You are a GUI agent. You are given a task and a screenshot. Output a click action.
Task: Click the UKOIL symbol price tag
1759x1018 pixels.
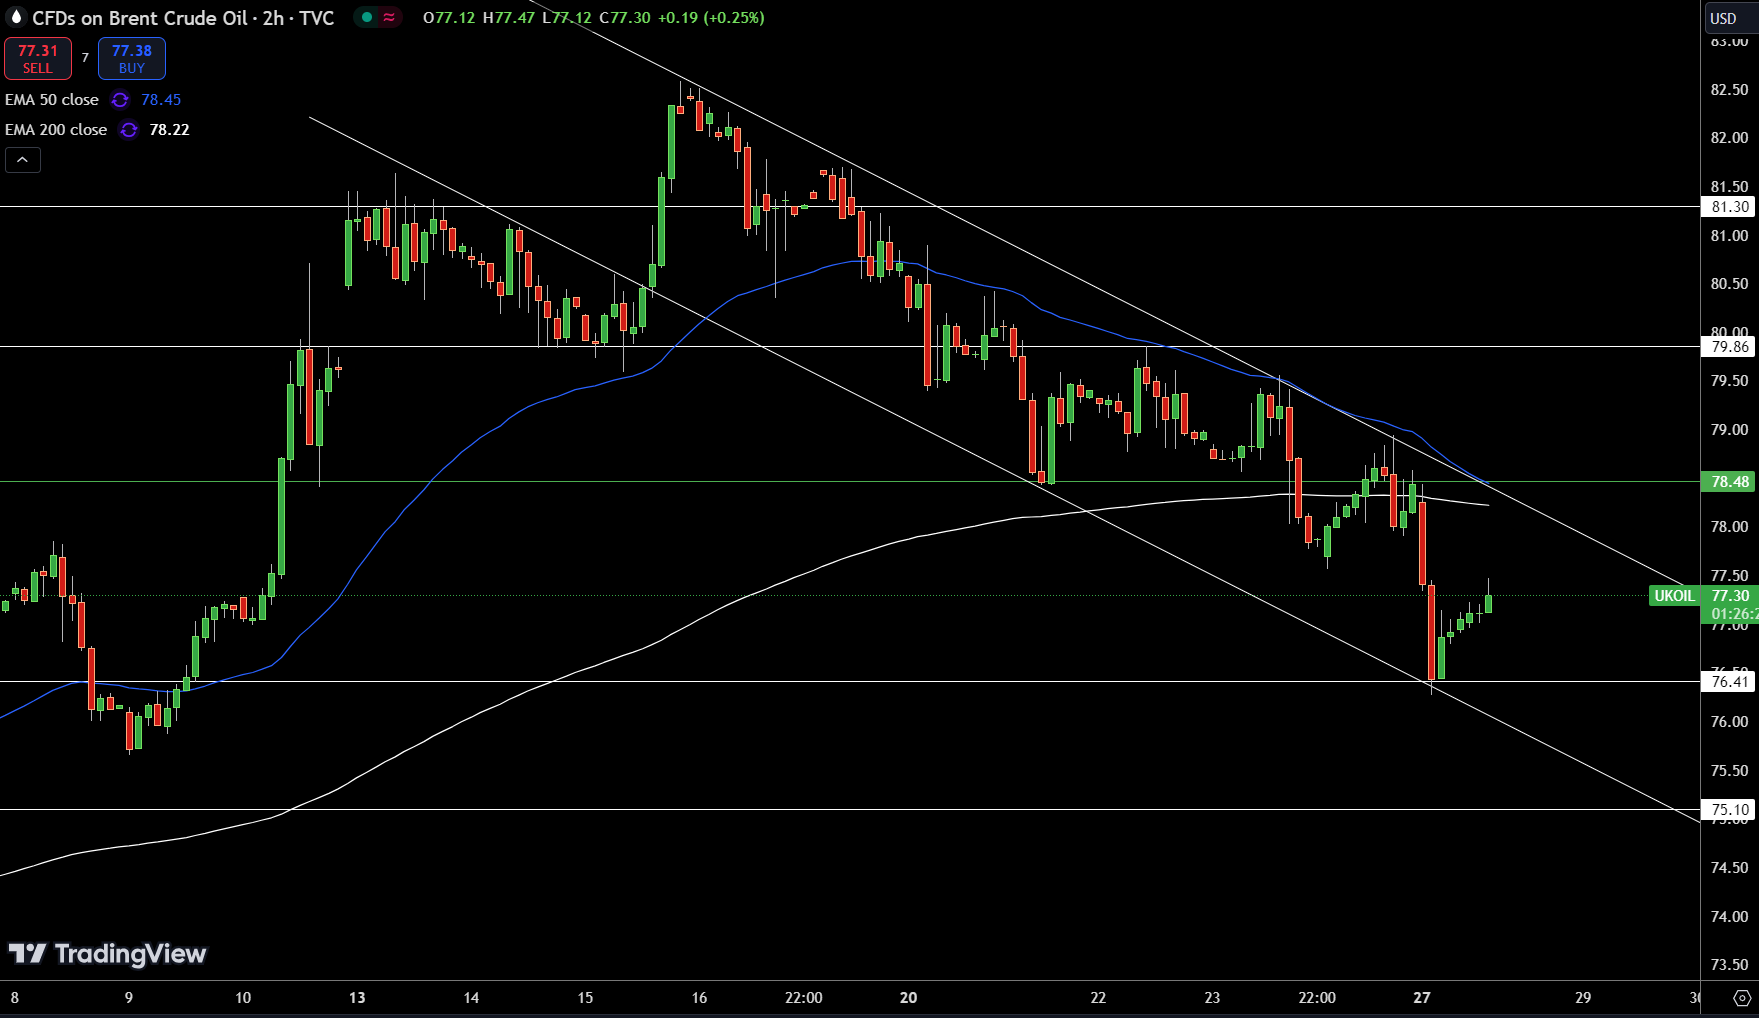pyautogui.click(x=1674, y=596)
